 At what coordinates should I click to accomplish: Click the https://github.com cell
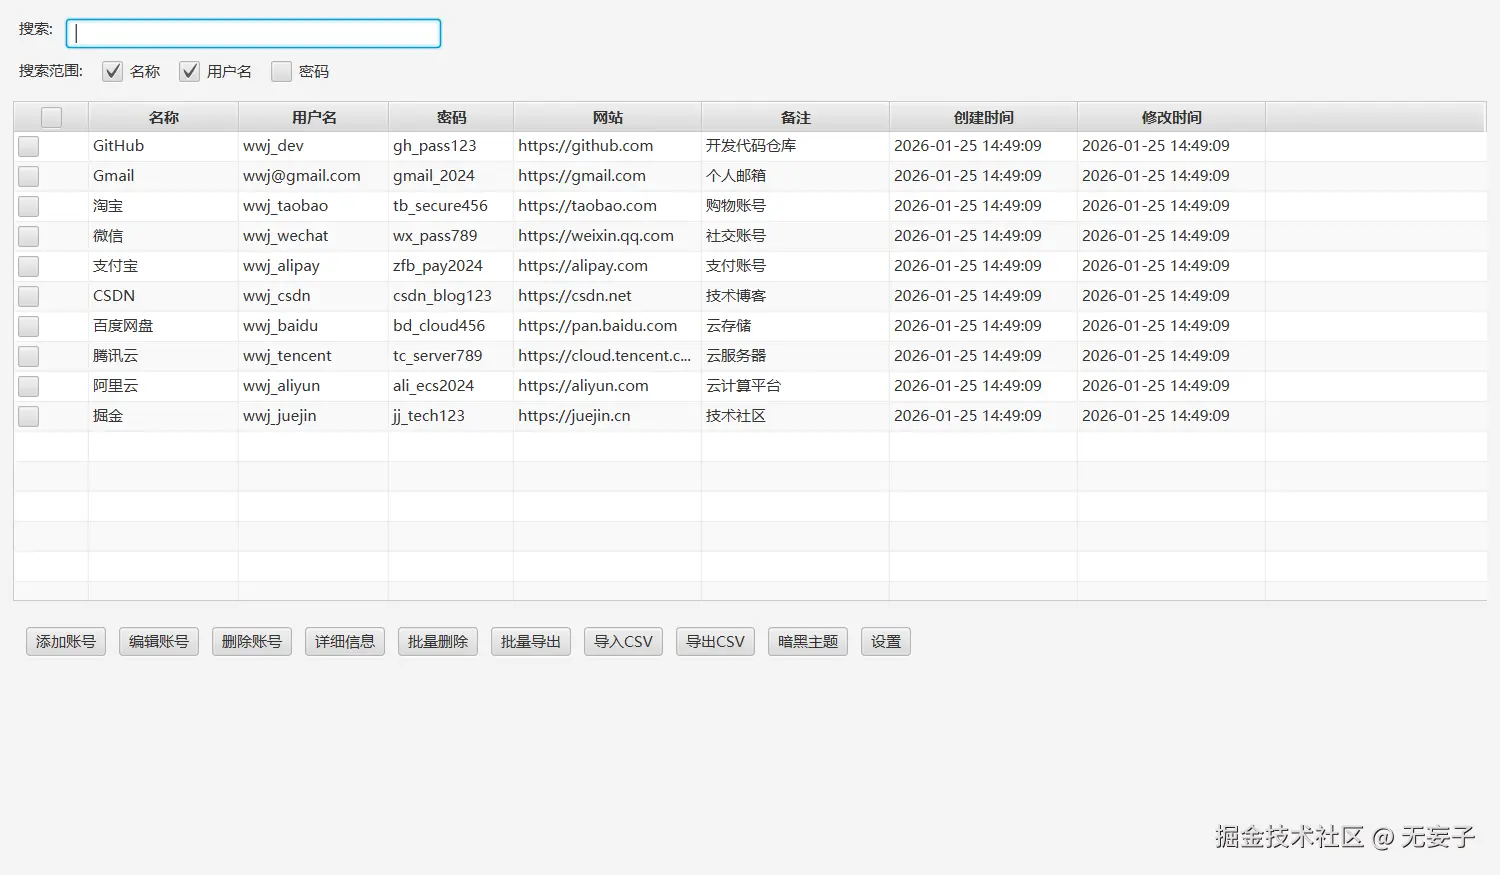pyautogui.click(x=608, y=146)
